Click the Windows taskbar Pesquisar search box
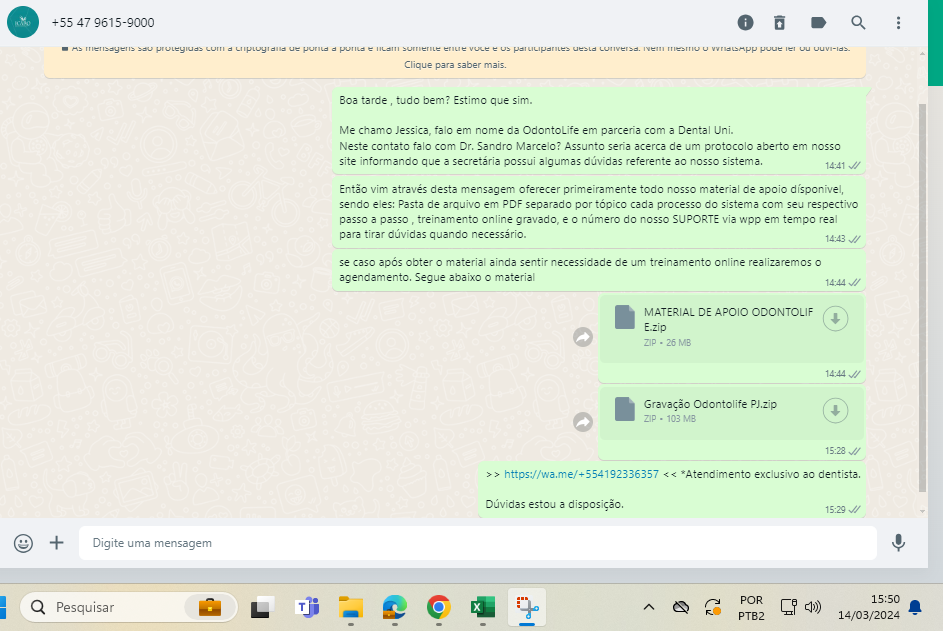The height and width of the screenshot is (631, 943). 129,608
